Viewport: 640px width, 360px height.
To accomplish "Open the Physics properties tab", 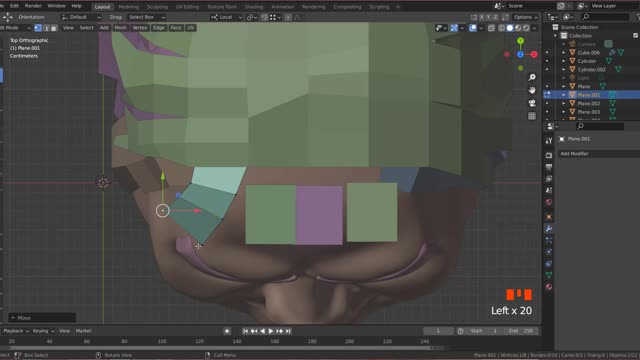I will (x=549, y=252).
